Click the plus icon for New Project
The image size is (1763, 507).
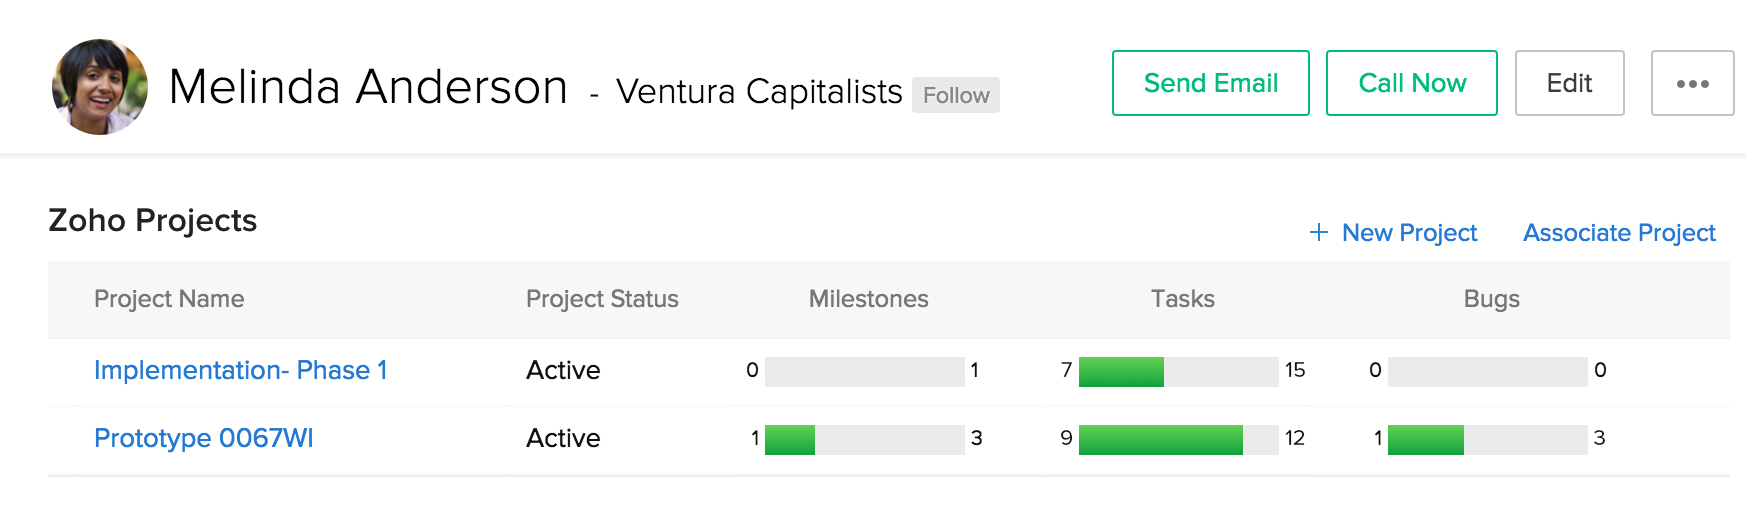(1319, 232)
